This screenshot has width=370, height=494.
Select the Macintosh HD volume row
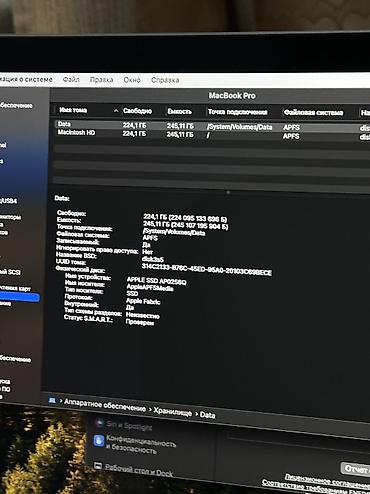pyautogui.click(x=211, y=135)
